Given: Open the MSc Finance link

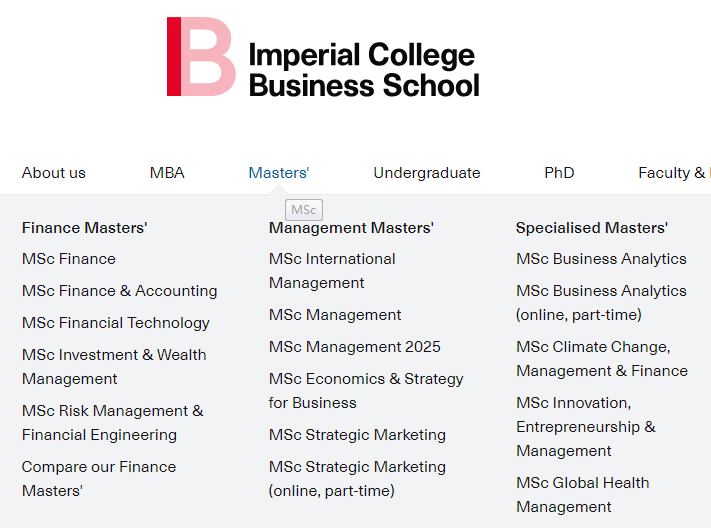Looking at the screenshot, I should [x=69, y=259].
